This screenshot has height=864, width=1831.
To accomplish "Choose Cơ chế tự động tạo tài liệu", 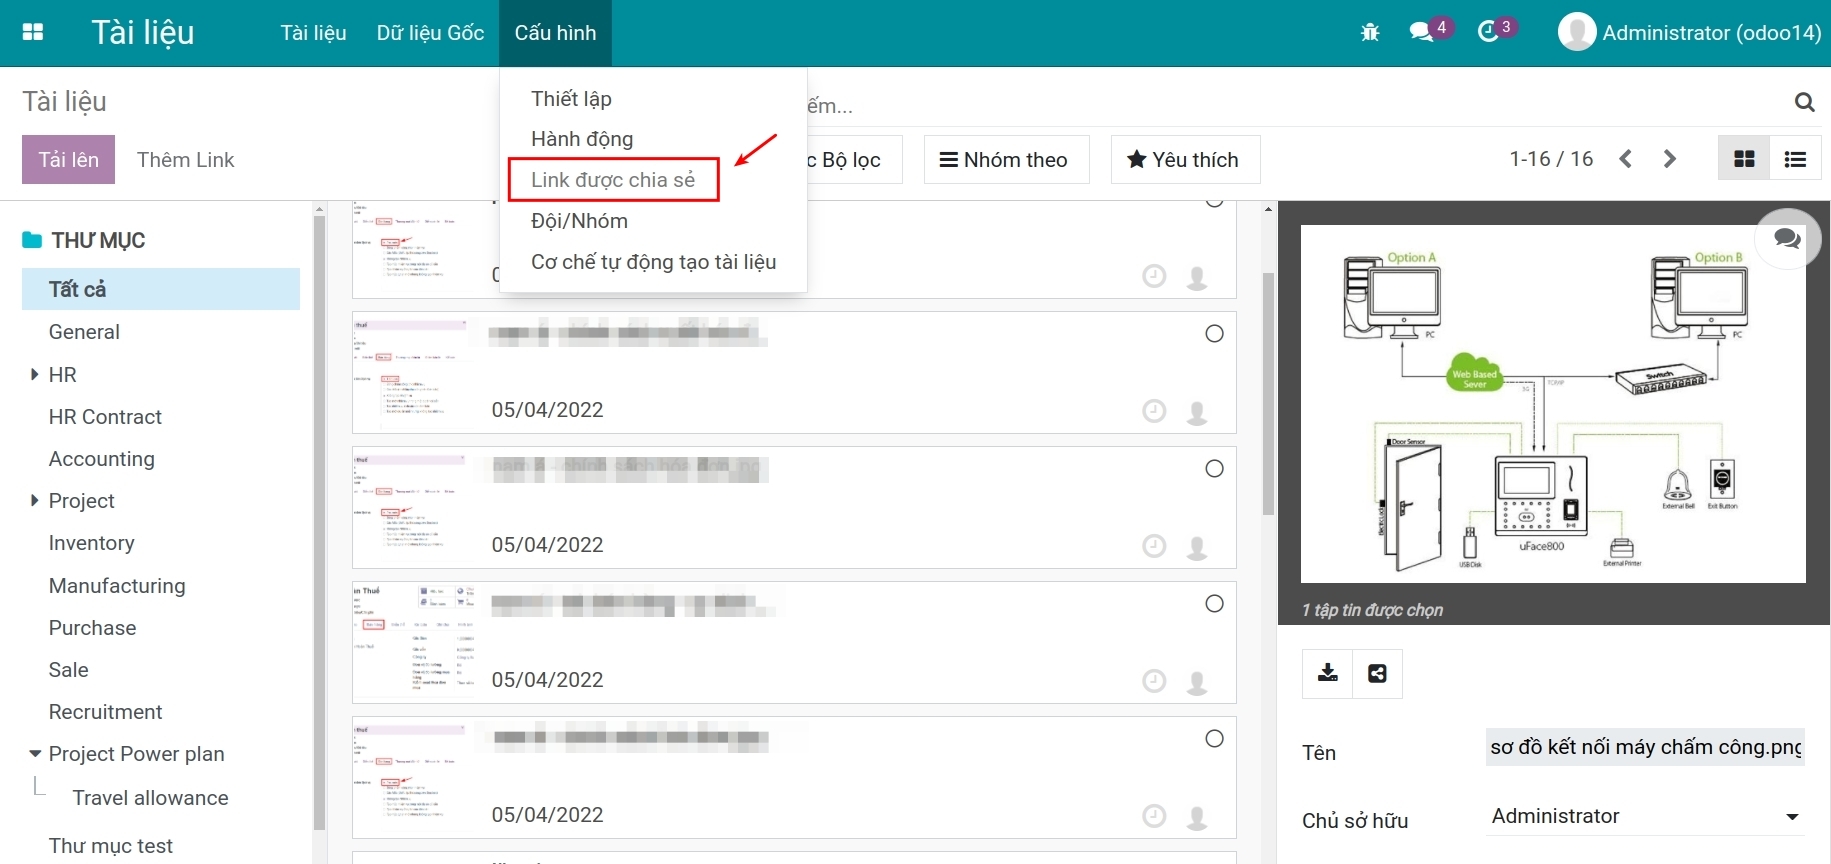I will click(653, 262).
